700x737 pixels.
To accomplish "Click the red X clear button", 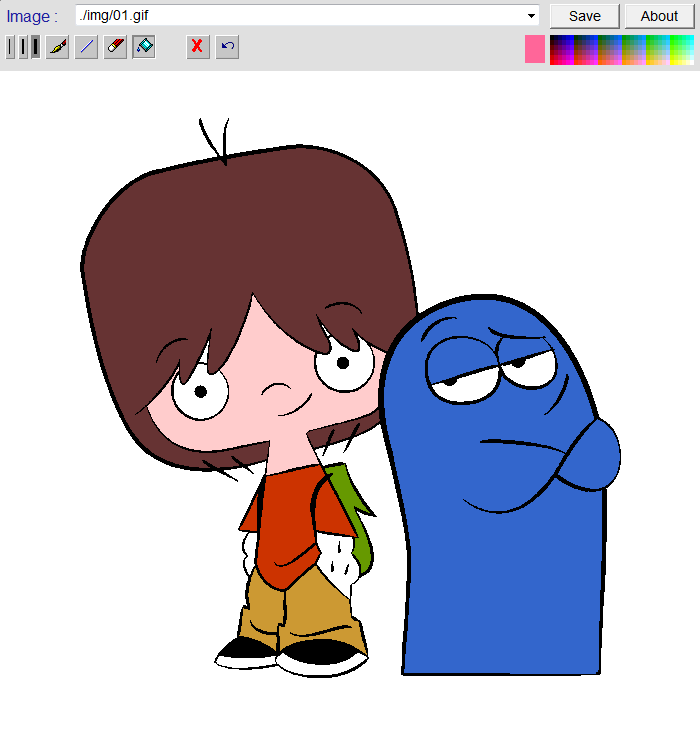I will click(x=198, y=47).
